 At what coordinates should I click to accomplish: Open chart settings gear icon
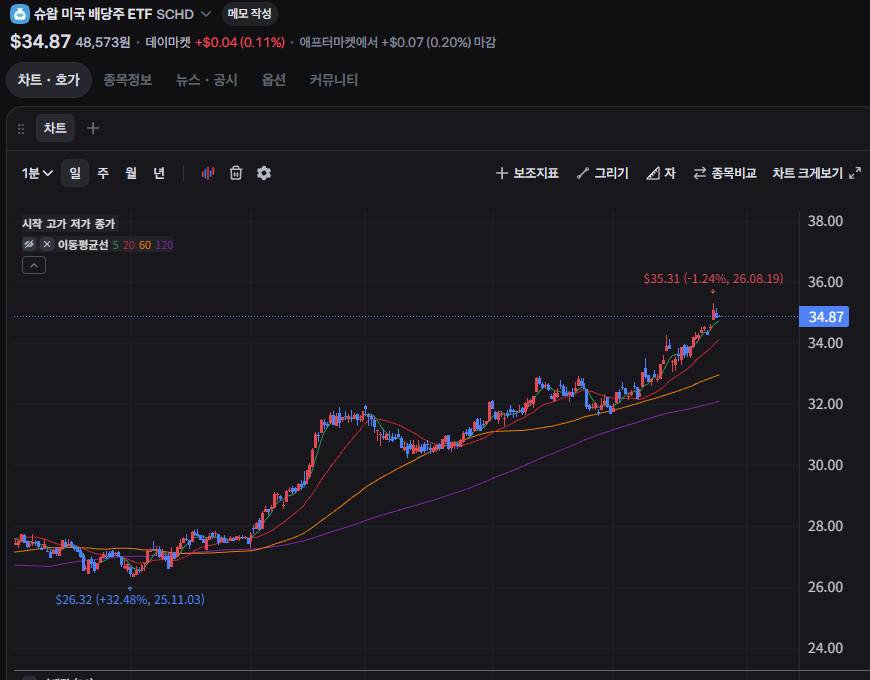pyautogui.click(x=264, y=173)
